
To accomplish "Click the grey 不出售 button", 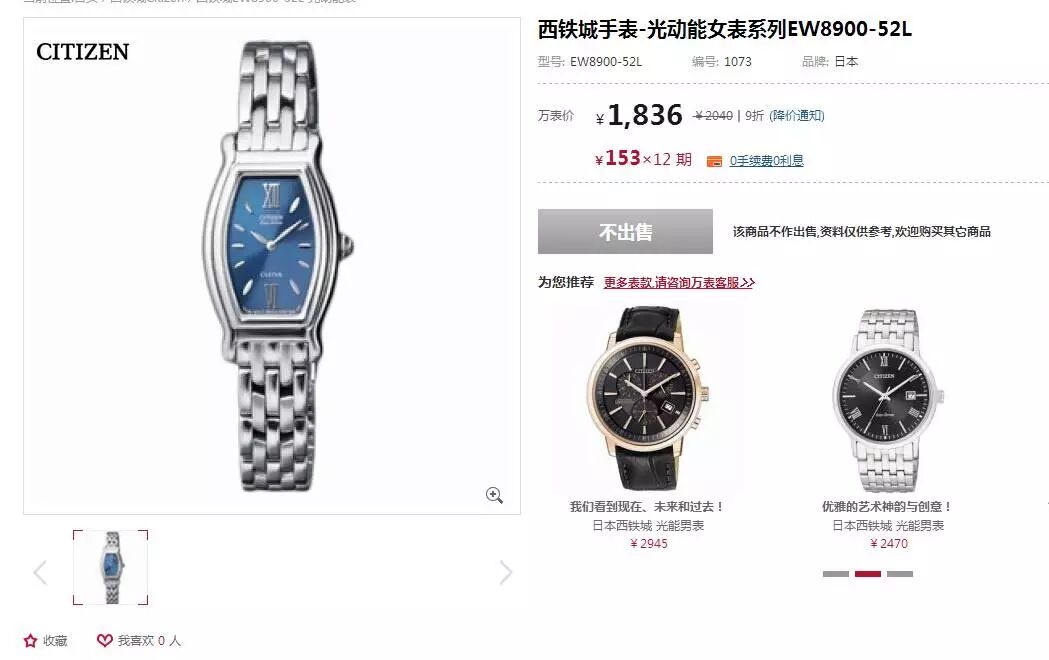I will [625, 231].
